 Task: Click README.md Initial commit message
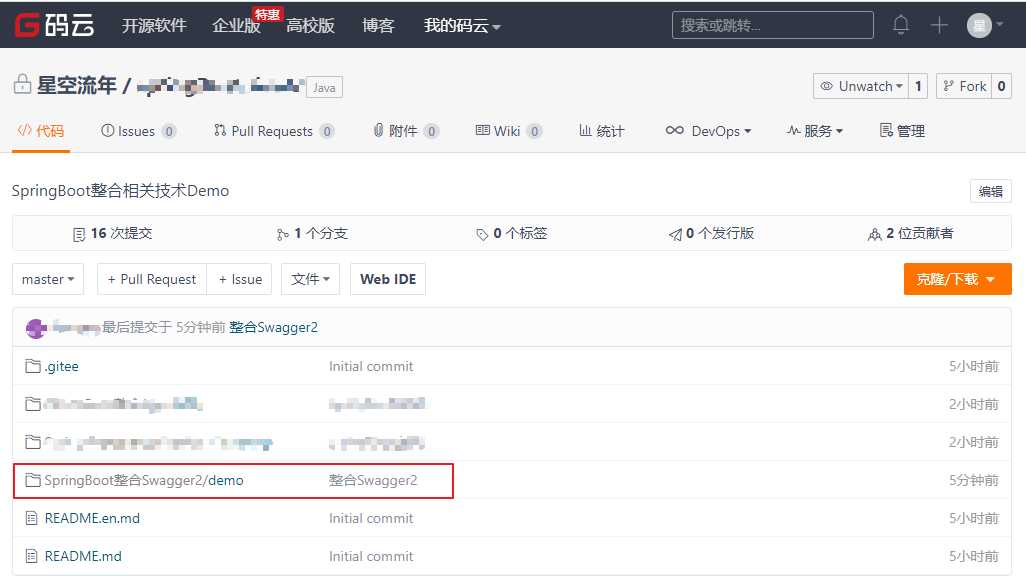[x=371, y=556]
